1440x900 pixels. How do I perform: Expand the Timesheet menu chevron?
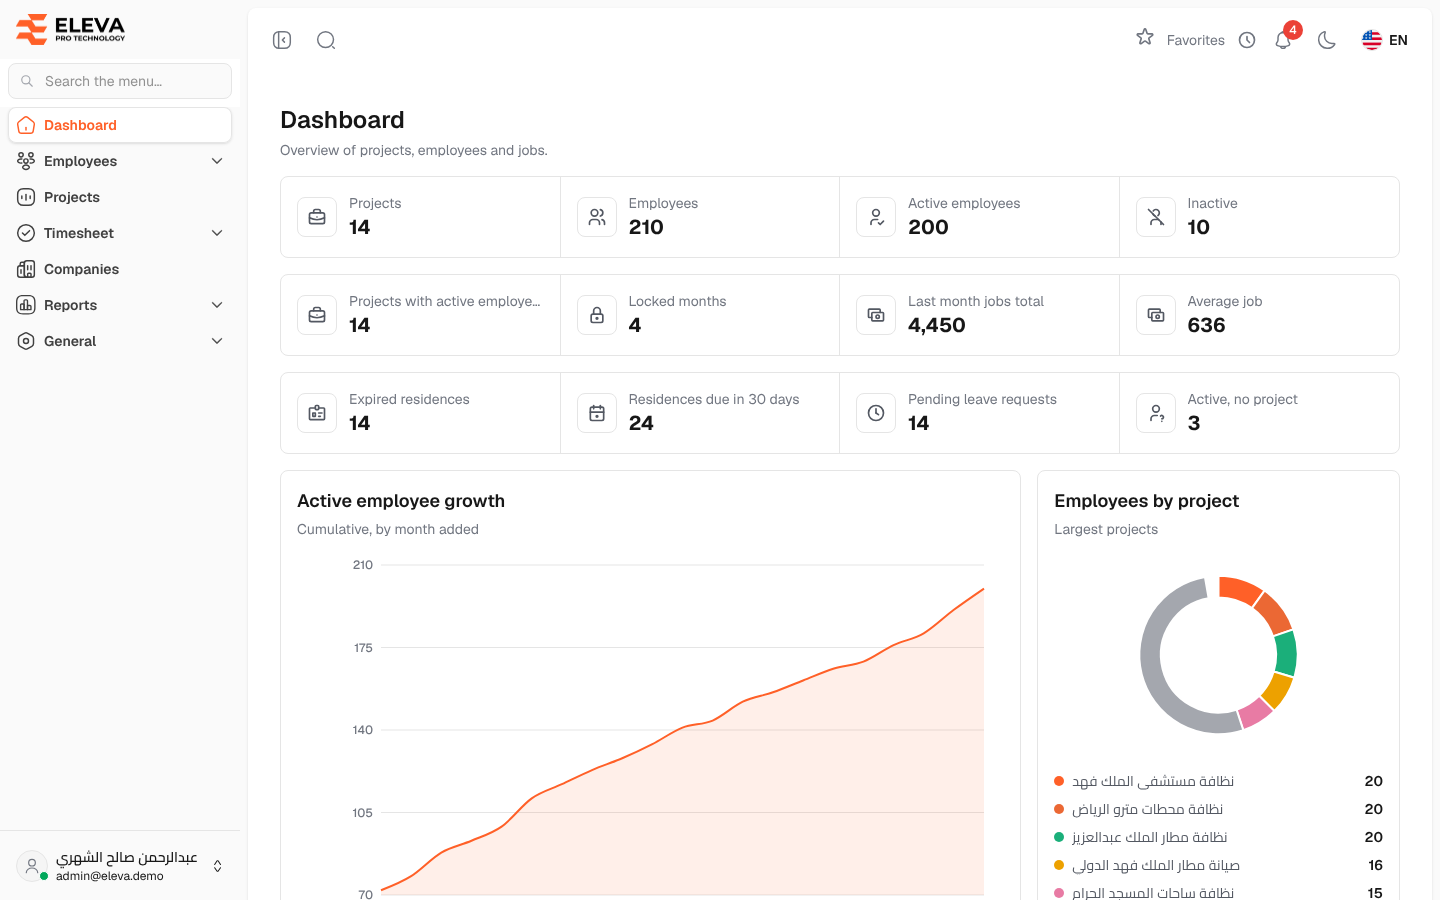point(217,233)
